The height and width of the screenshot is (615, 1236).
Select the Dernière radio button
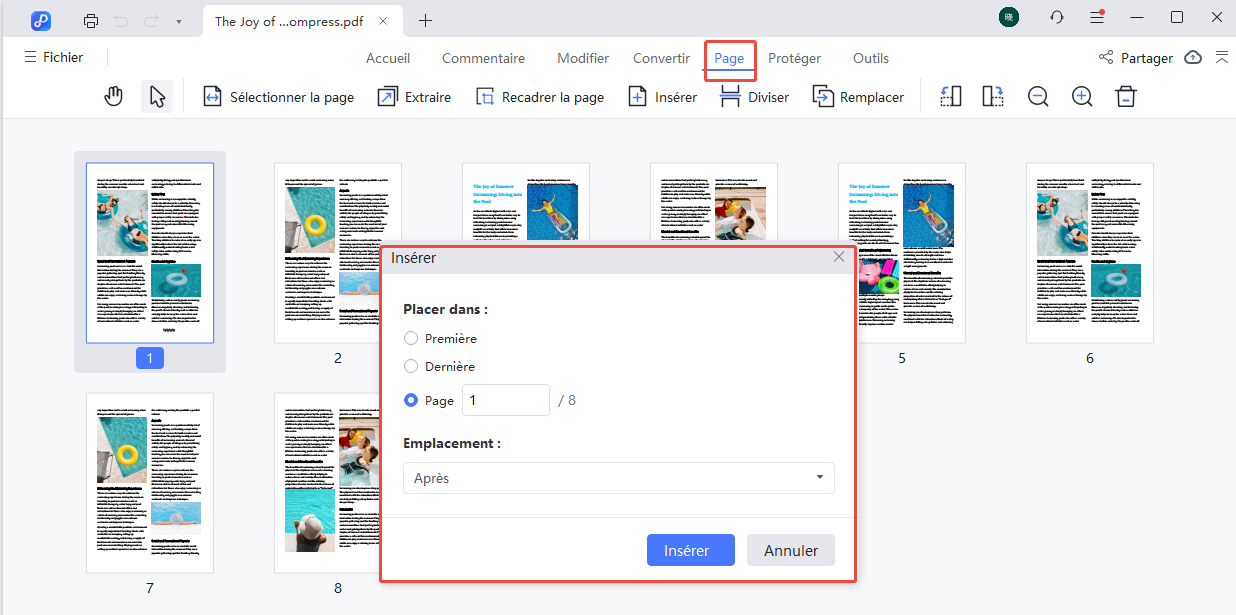(410, 366)
